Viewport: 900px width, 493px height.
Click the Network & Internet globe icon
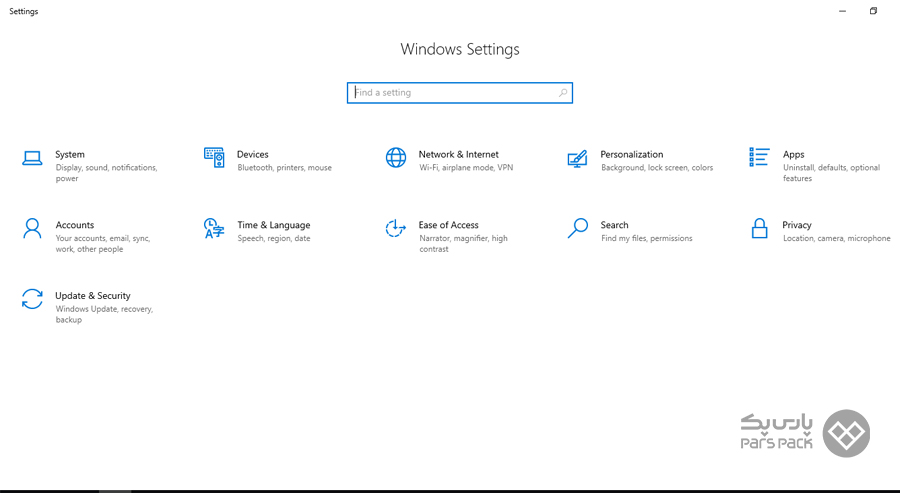click(395, 157)
